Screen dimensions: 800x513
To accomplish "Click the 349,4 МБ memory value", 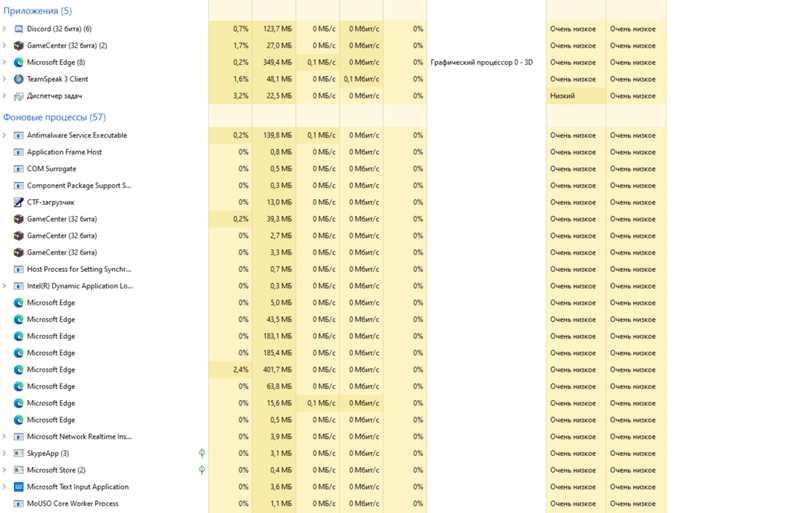I will click(277, 62).
